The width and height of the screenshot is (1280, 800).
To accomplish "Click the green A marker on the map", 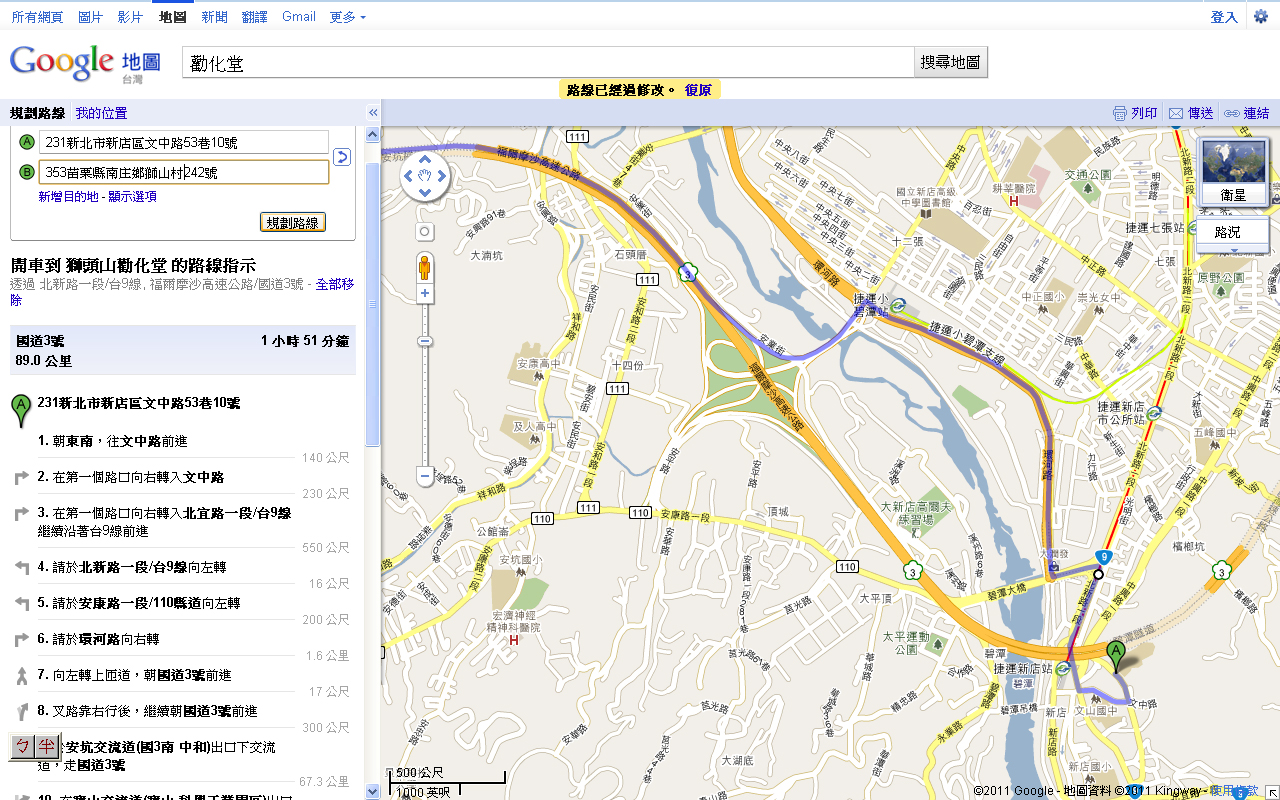I will [x=1116, y=656].
